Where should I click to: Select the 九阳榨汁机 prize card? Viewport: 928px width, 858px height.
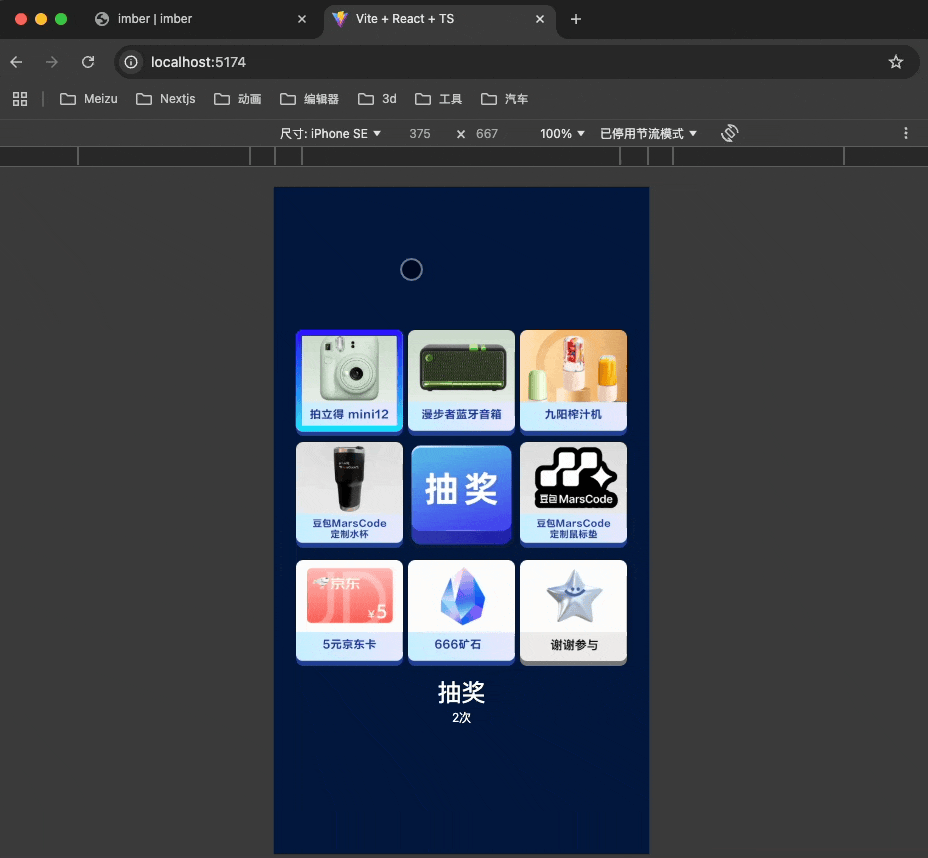573,381
